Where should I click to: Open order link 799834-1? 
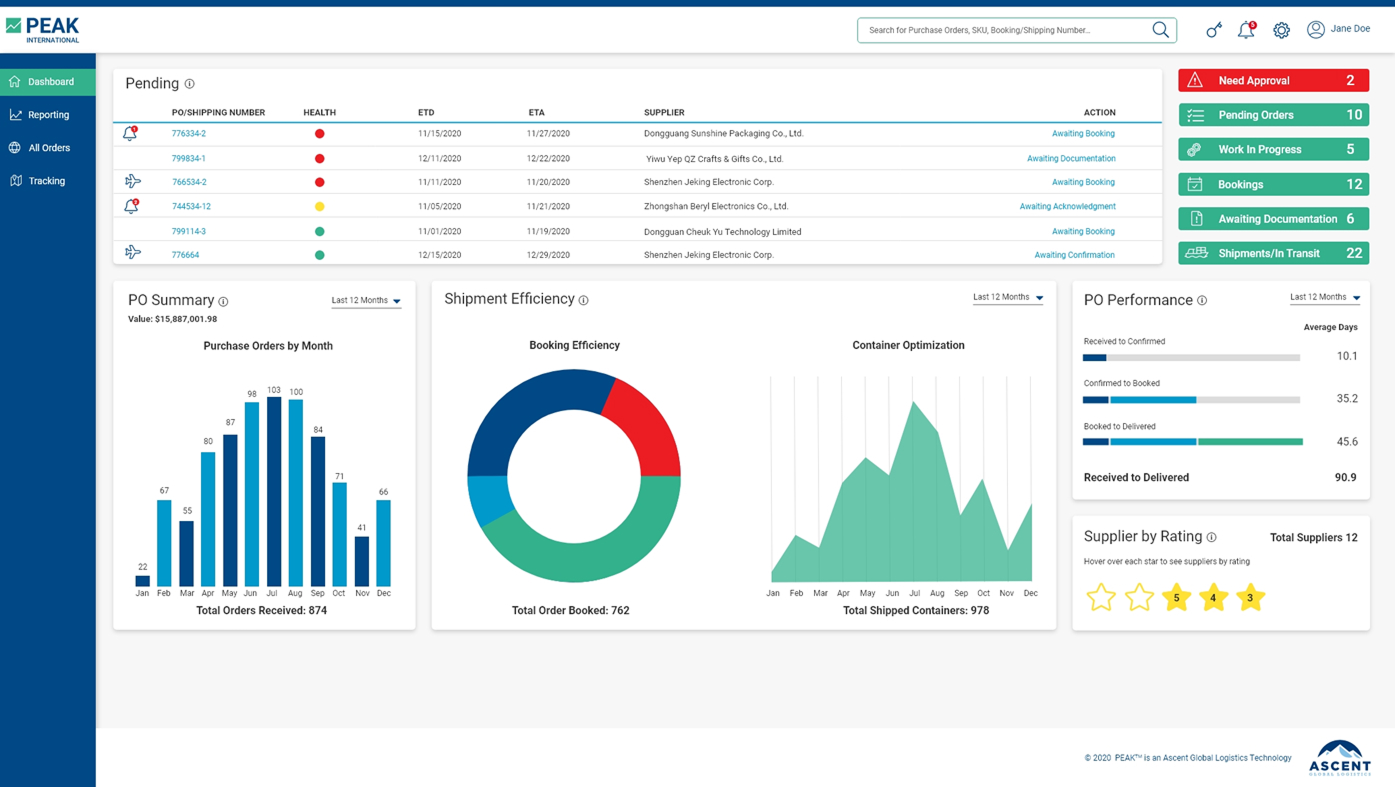click(188, 158)
